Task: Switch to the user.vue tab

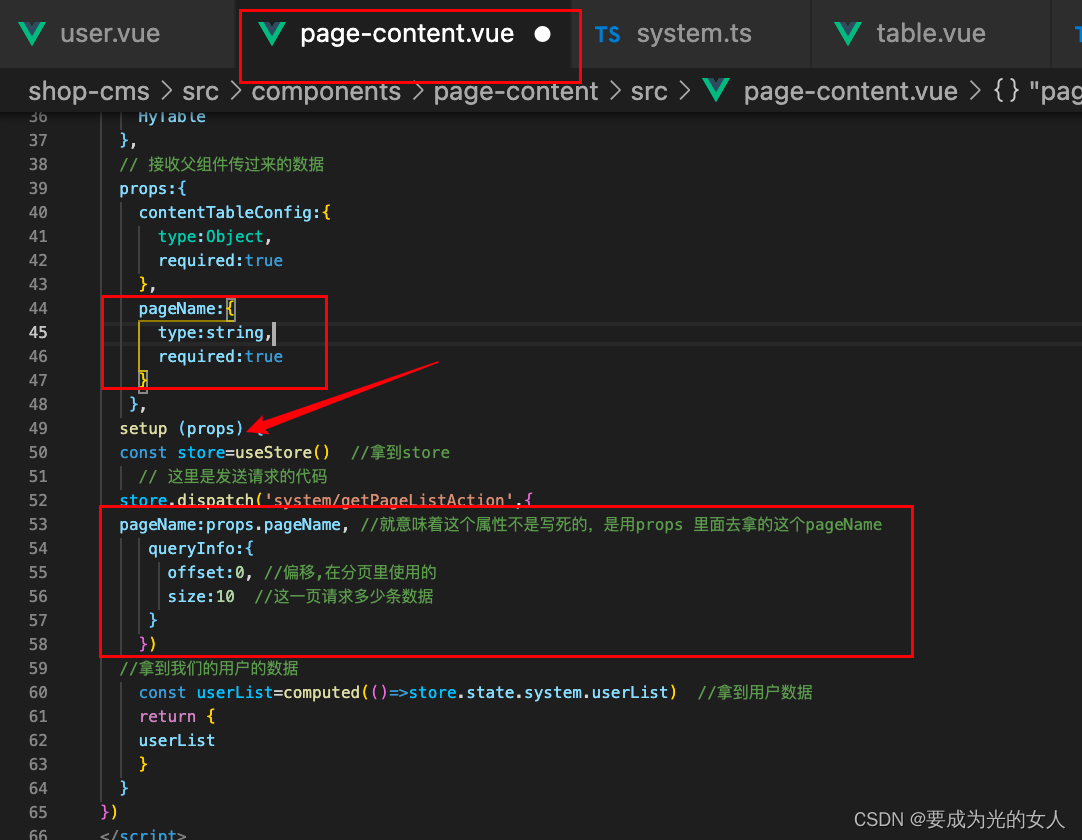Action: coord(110,33)
